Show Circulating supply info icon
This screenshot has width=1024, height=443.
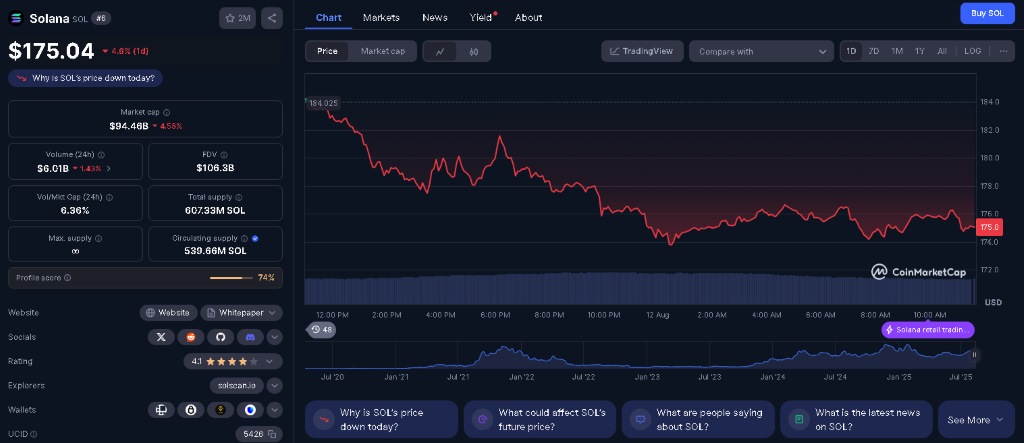click(244, 238)
